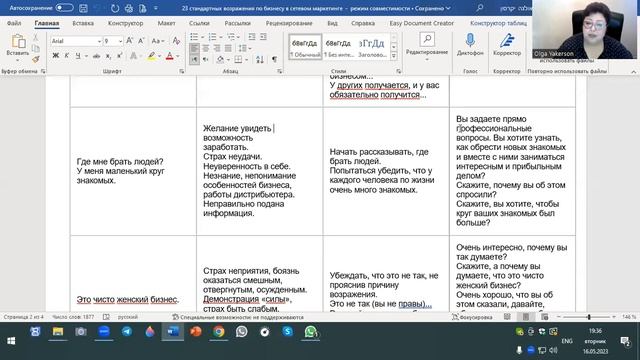The width and height of the screenshot is (640, 360).
Task: Open the Редактирование find menu
Action: [427, 47]
